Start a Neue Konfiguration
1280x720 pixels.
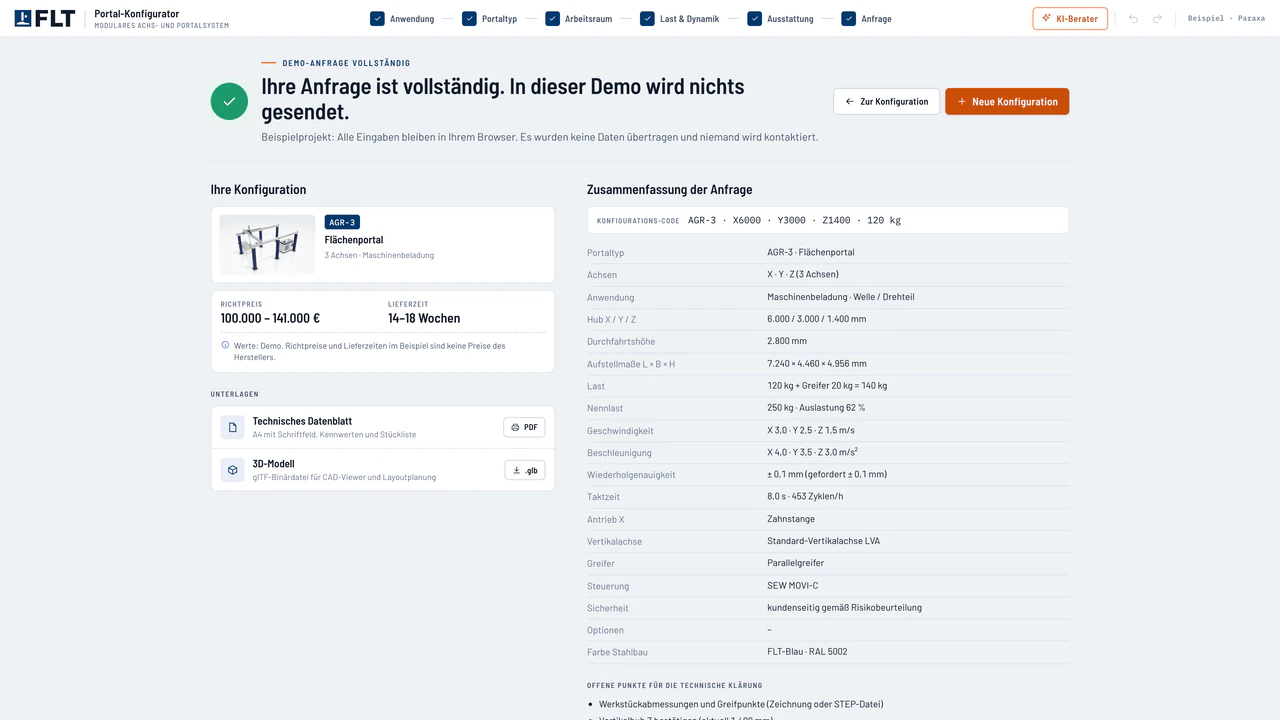pos(1007,101)
